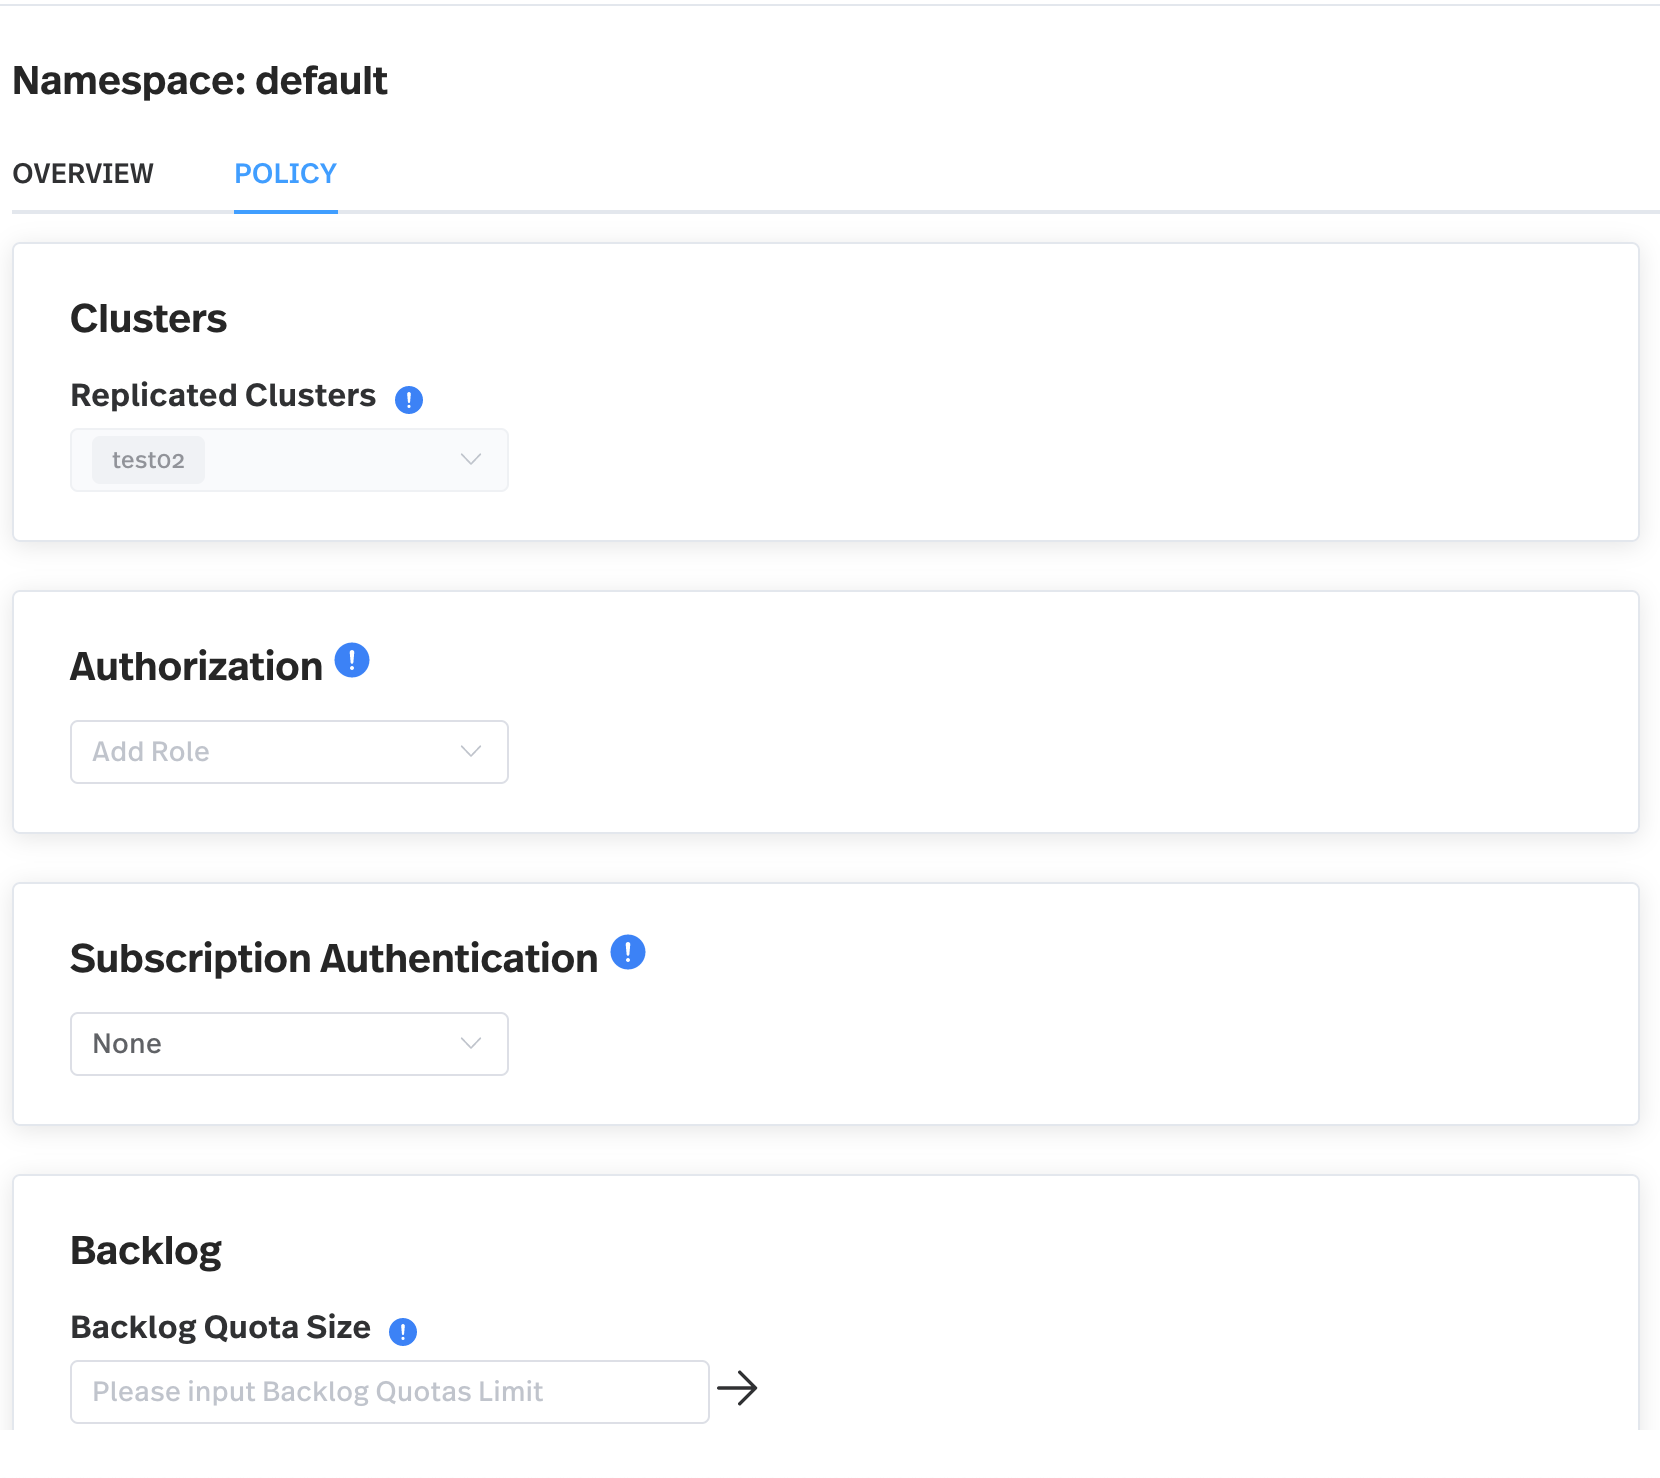Click the Authorization info icon
Screen dimensions: 1660x1478
352,659
